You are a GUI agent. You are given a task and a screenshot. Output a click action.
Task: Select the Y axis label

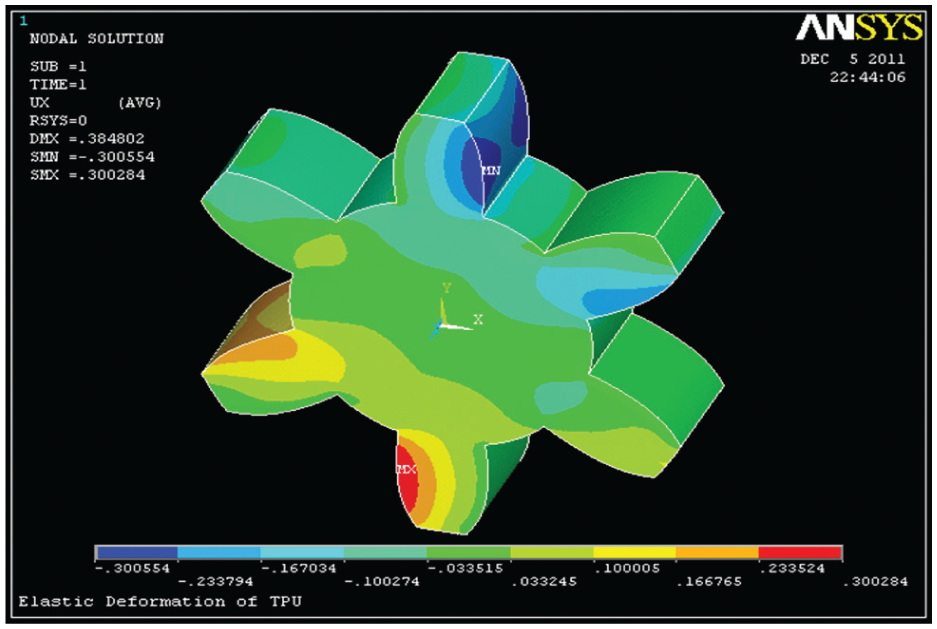446,289
